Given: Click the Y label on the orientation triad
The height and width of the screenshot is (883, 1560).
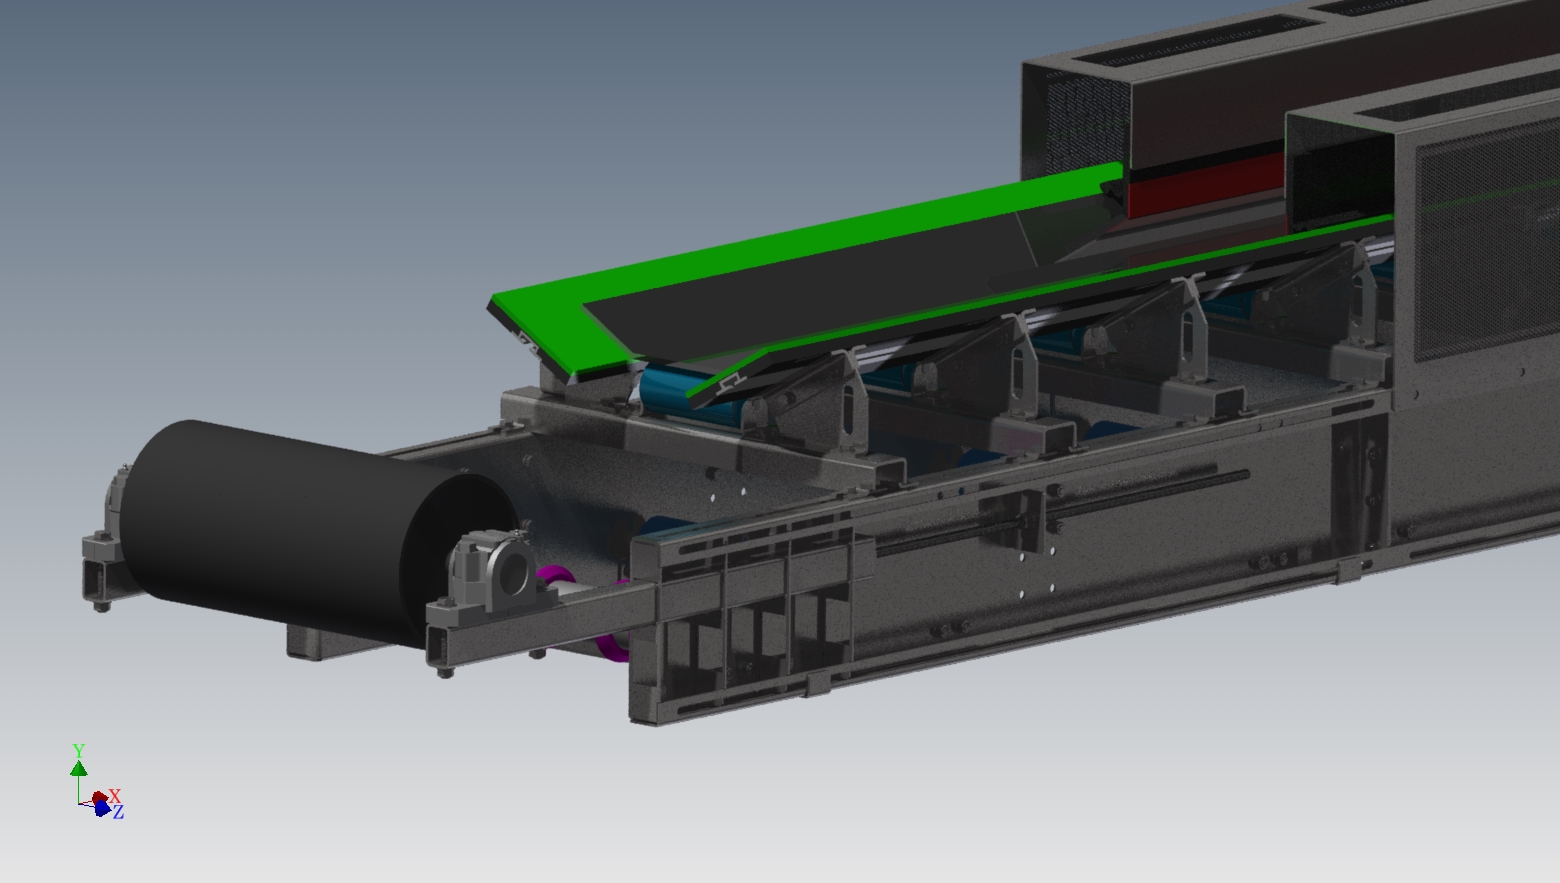Looking at the screenshot, I should click(x=79, y=749).
